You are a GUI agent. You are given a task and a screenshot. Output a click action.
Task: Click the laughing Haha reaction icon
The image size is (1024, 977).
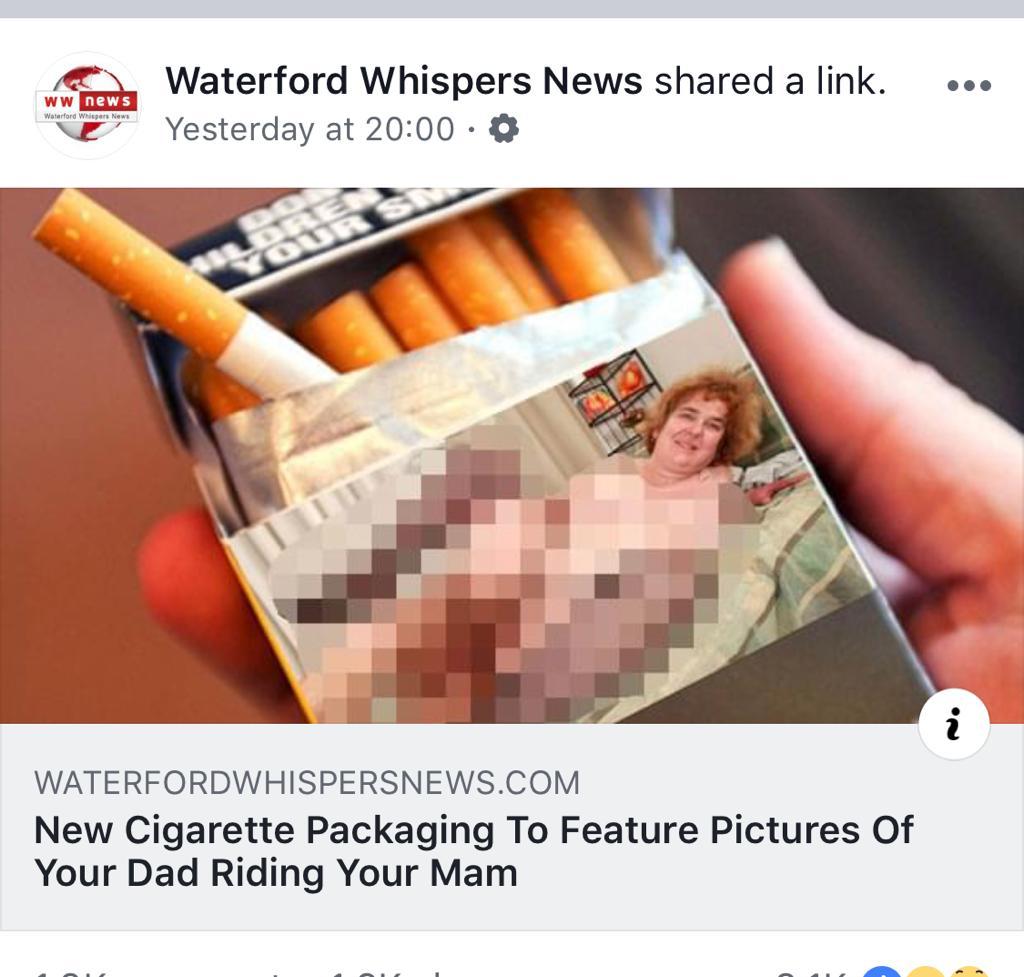pyautogui.click(x=969, y=970)
